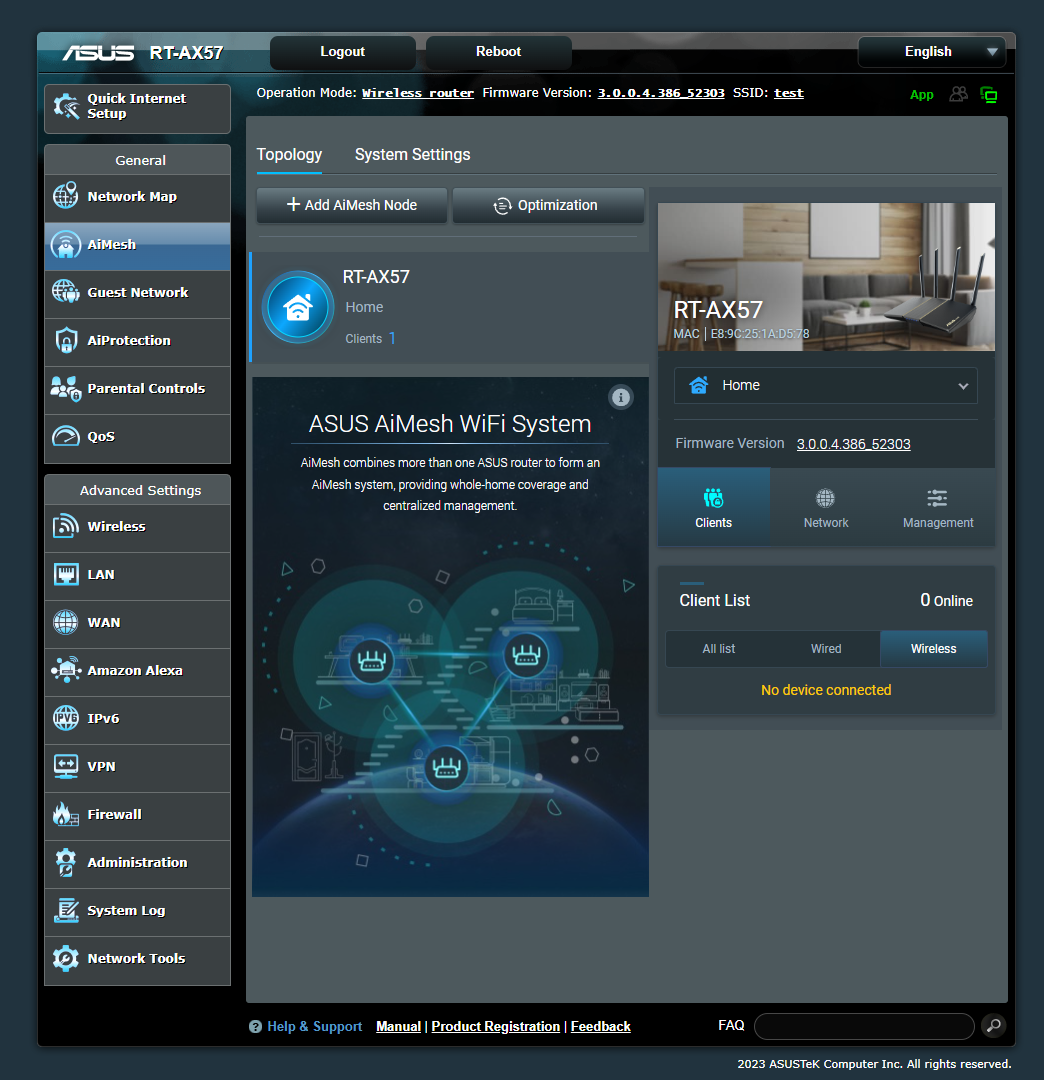Click the info icon on AiMesh banner
The height and width of the screenshot is (1080, 1044).
pyautogui.click(x=620, y=397)
